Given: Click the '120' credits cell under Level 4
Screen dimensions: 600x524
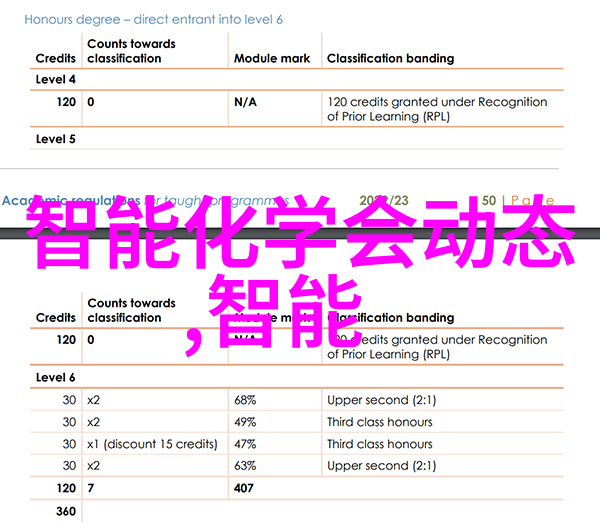Looking at the screenshot, I should tap(66, 102).
